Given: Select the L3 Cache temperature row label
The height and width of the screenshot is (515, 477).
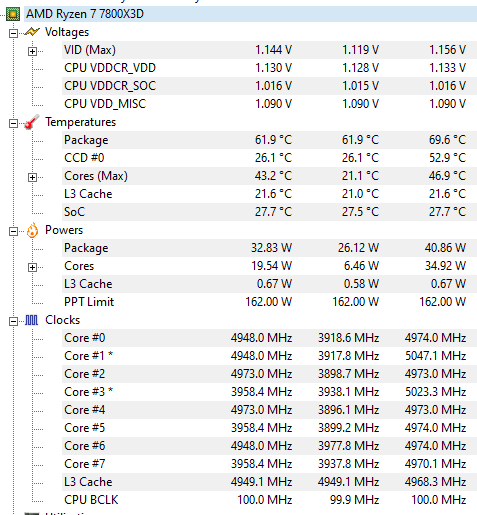Looking at the screenshot, I should click(x=88, y=194).
